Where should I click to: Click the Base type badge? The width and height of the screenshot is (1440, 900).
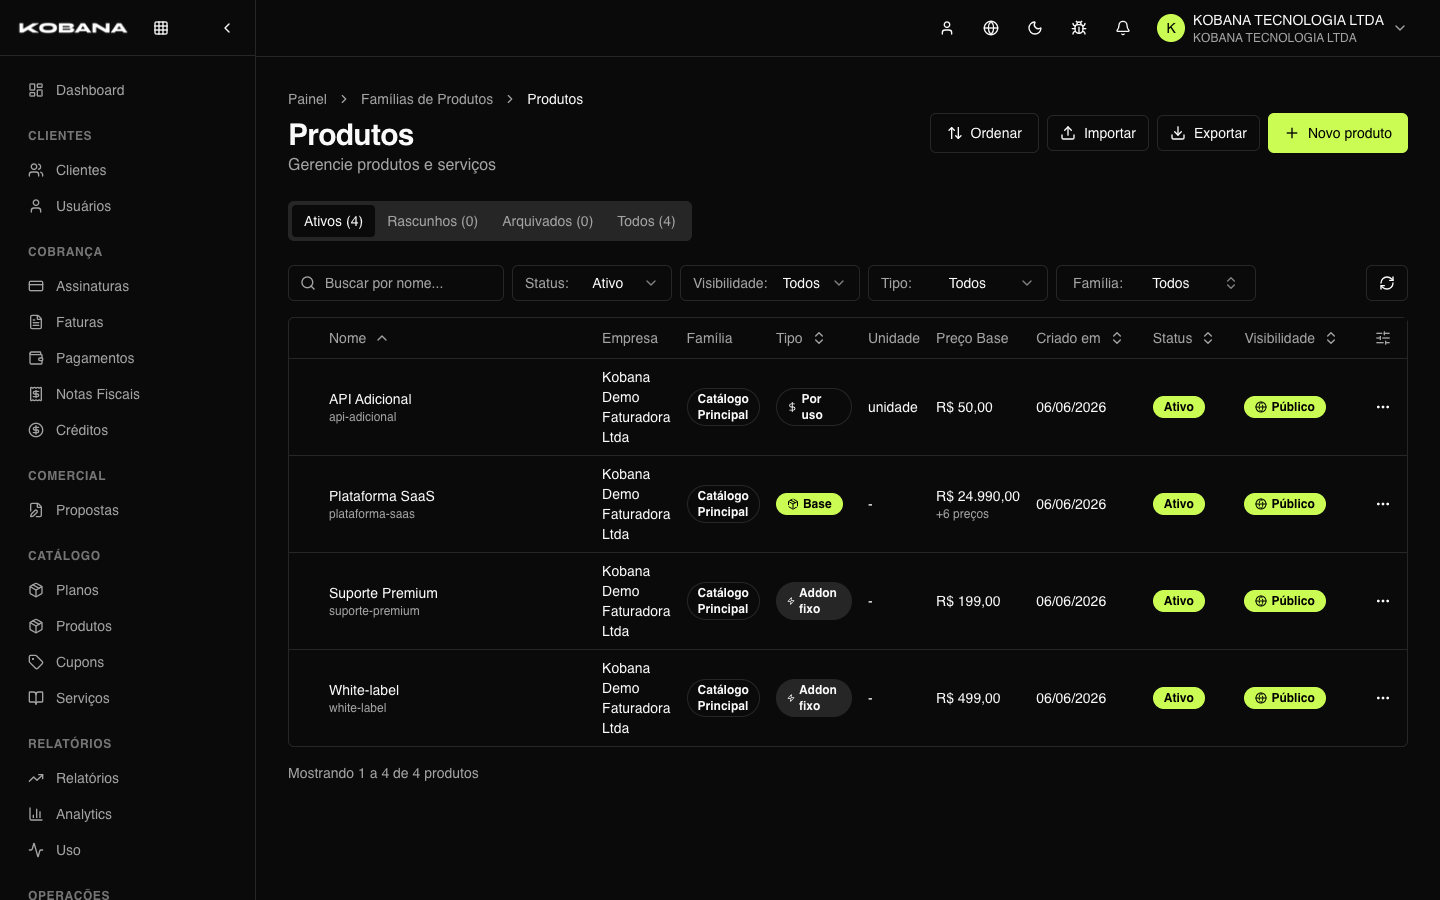809,504
